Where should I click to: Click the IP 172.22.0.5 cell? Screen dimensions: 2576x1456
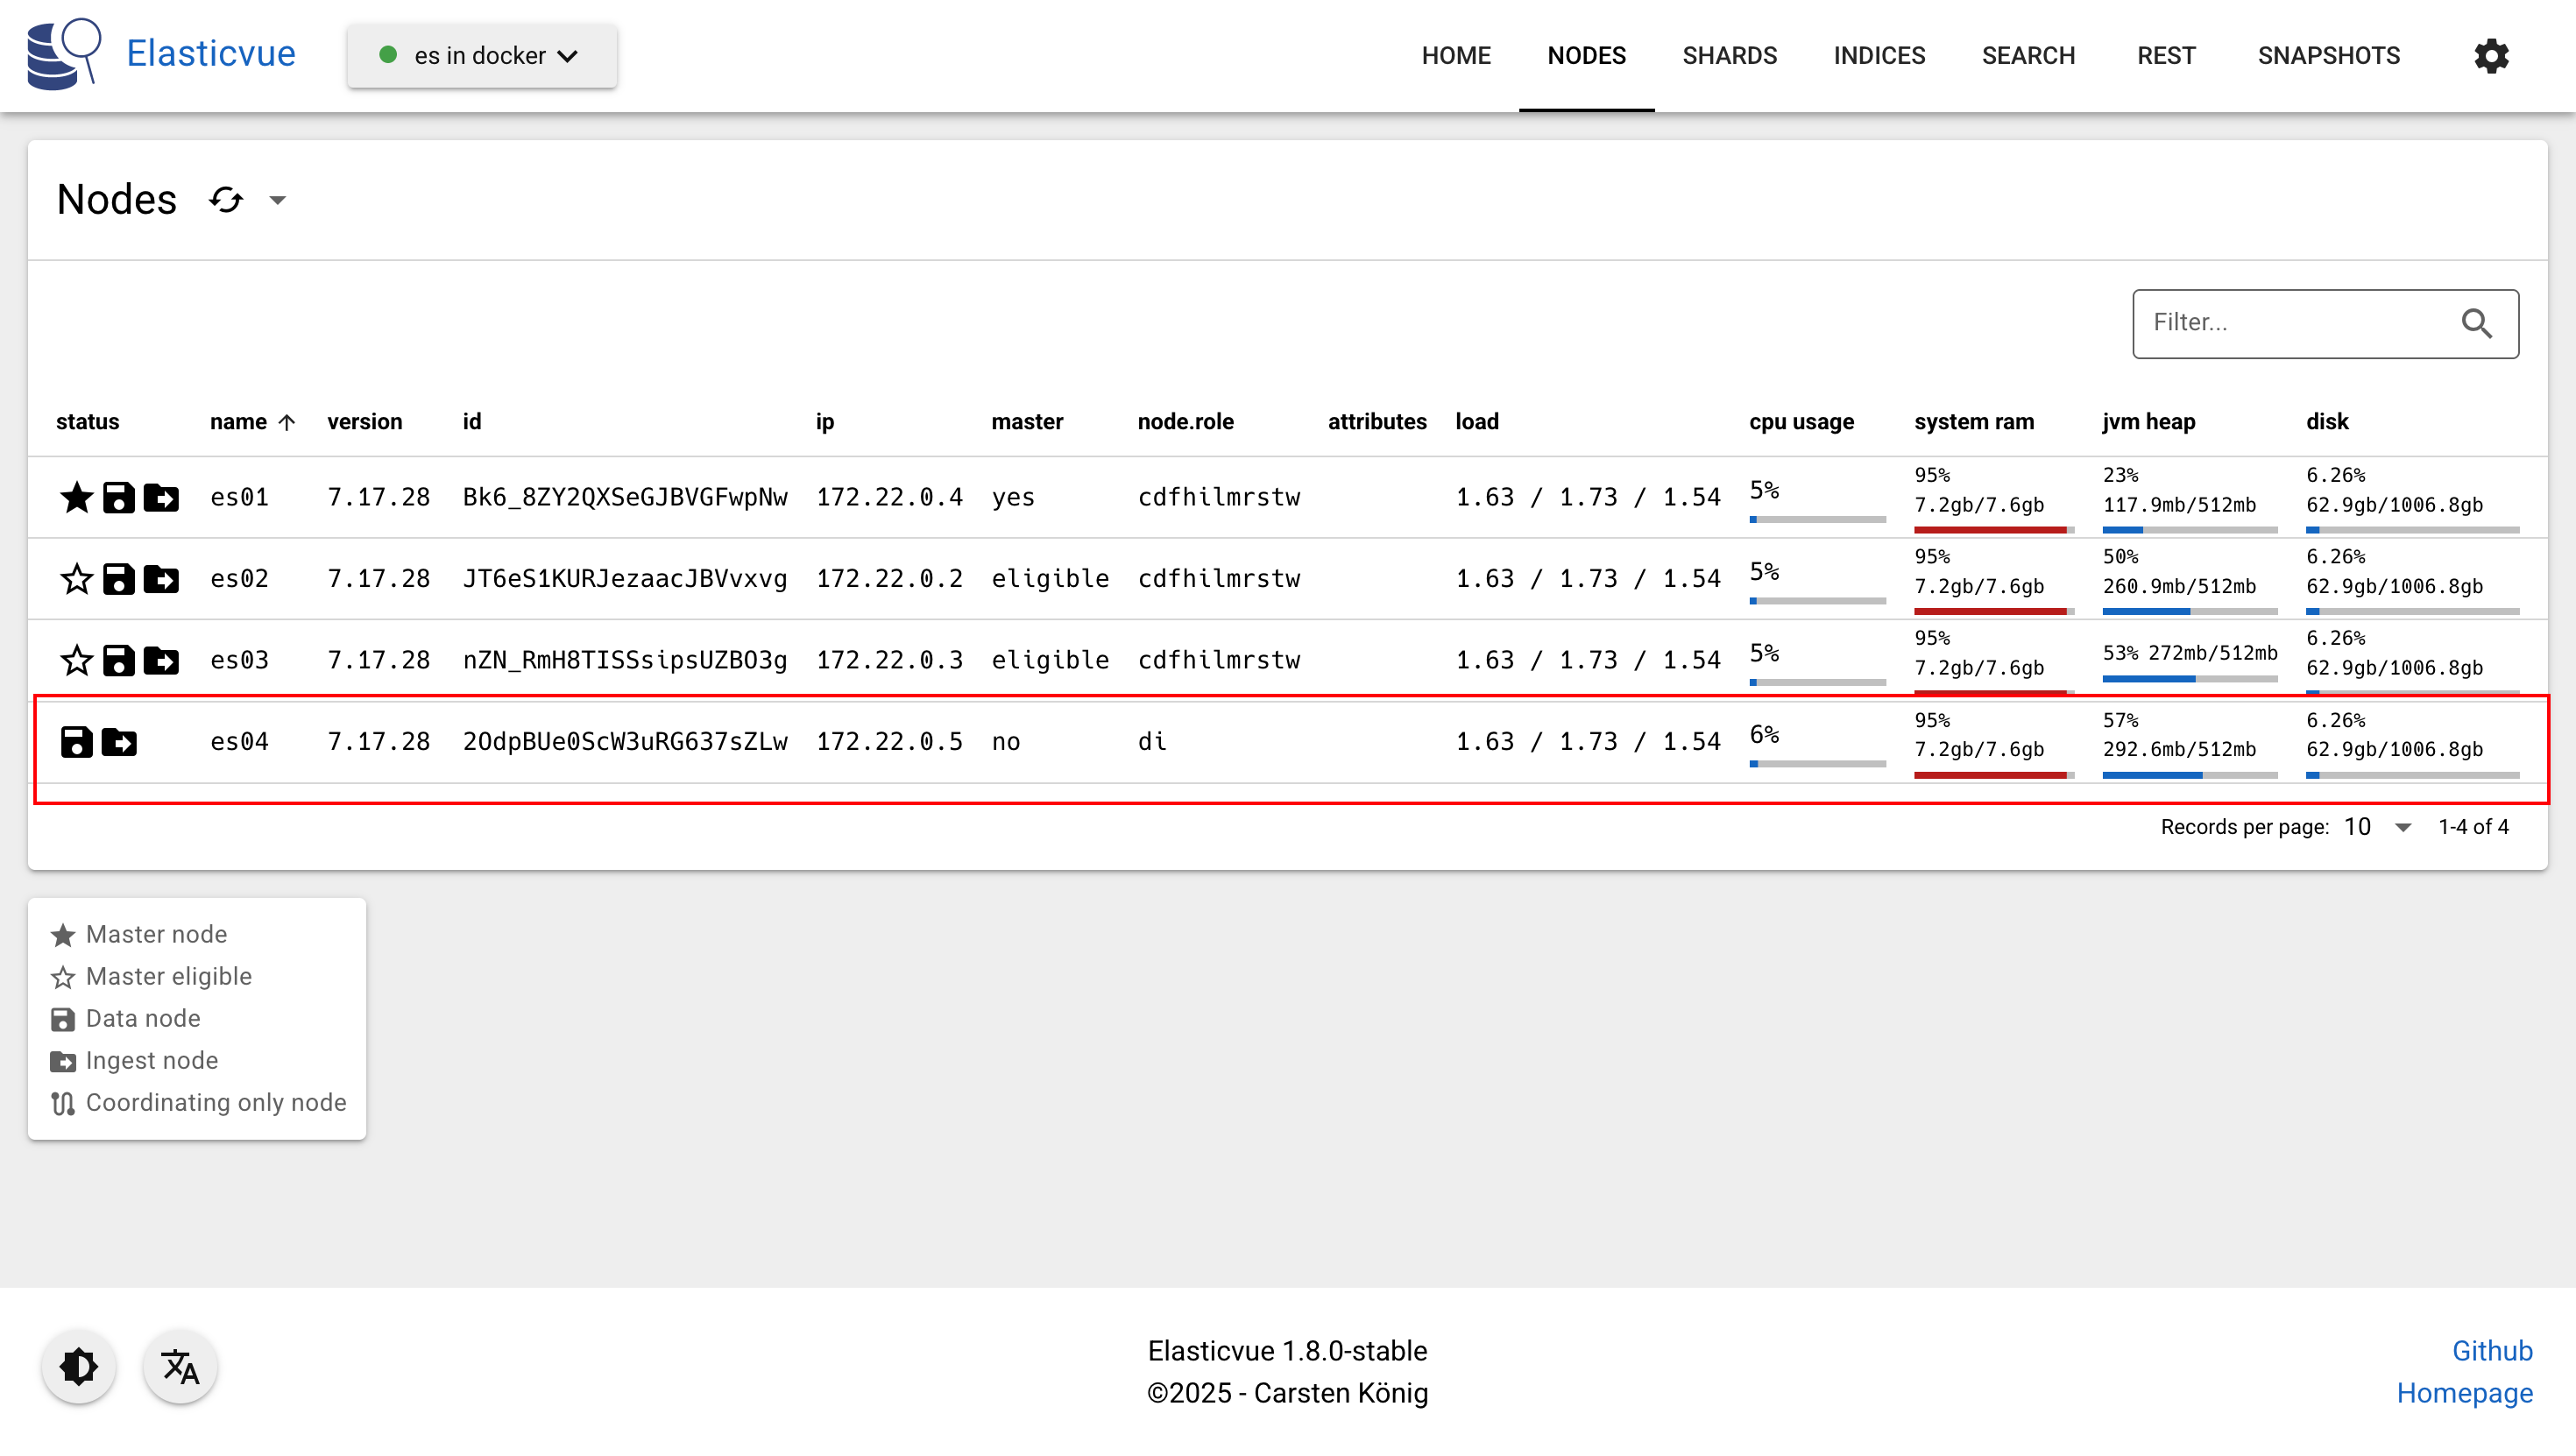(x=889, y=742)
